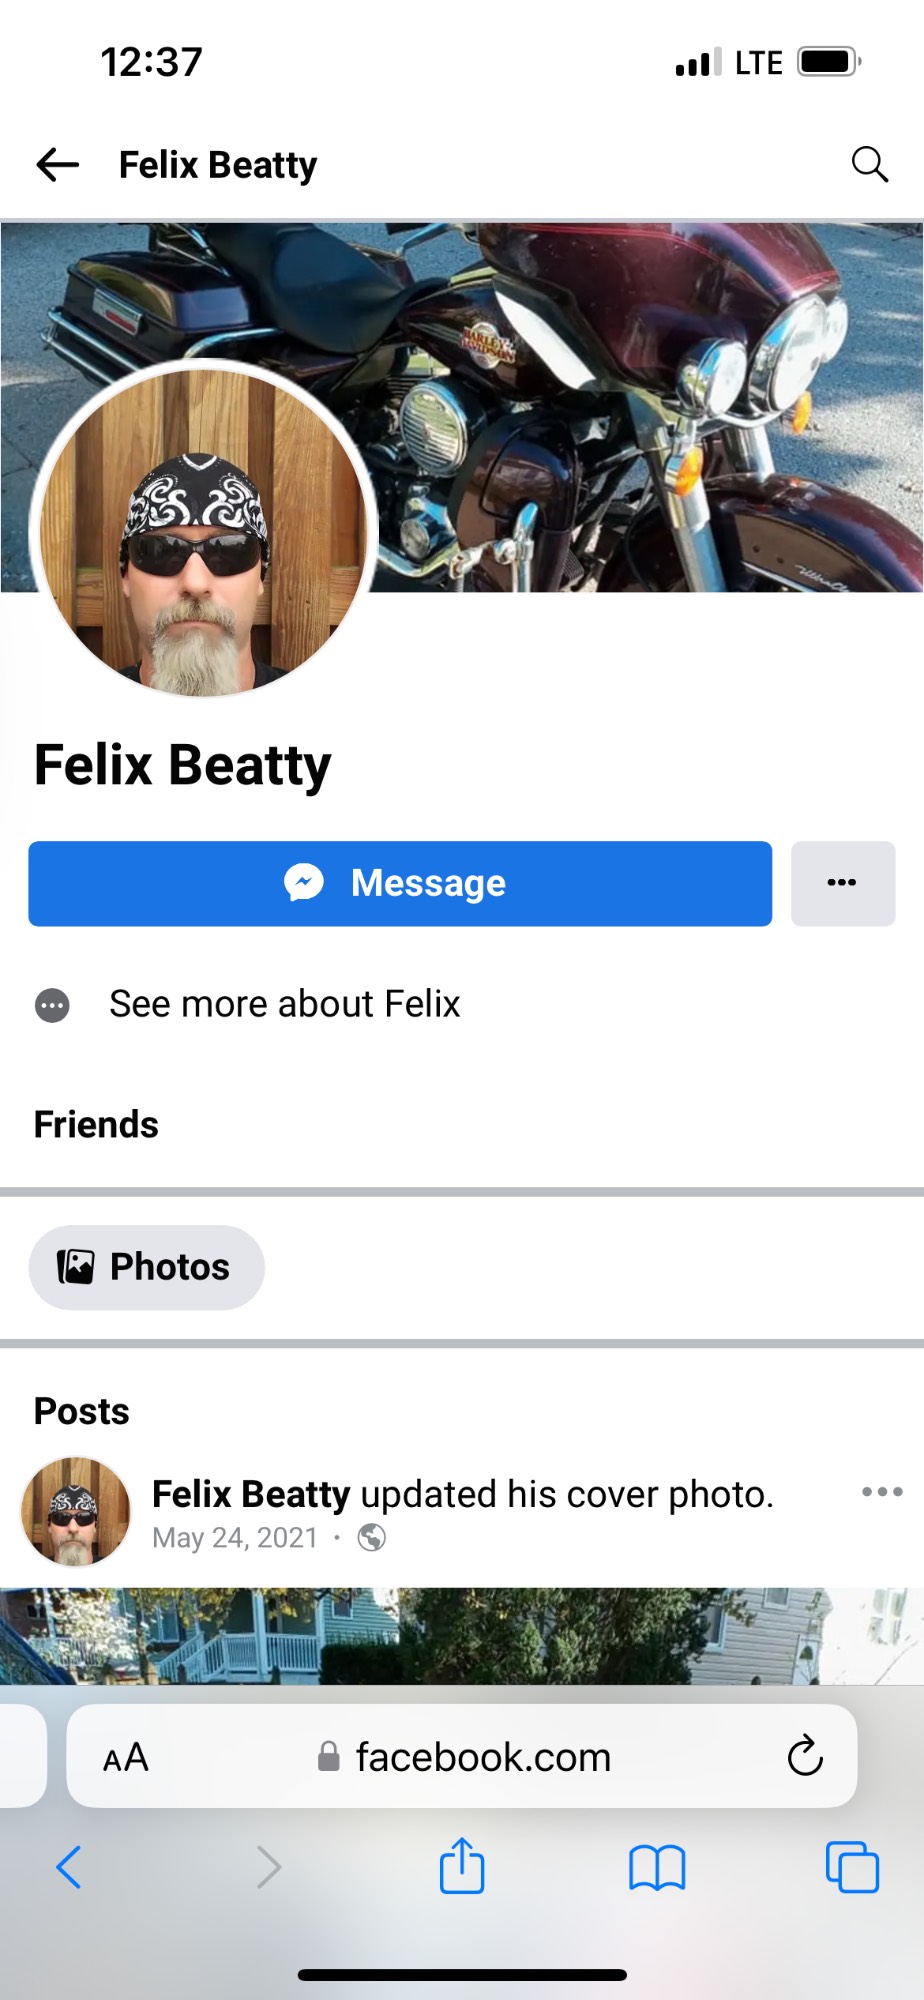Tap See more about Felix
The image size is (924, 2000).
point(284,1004)
